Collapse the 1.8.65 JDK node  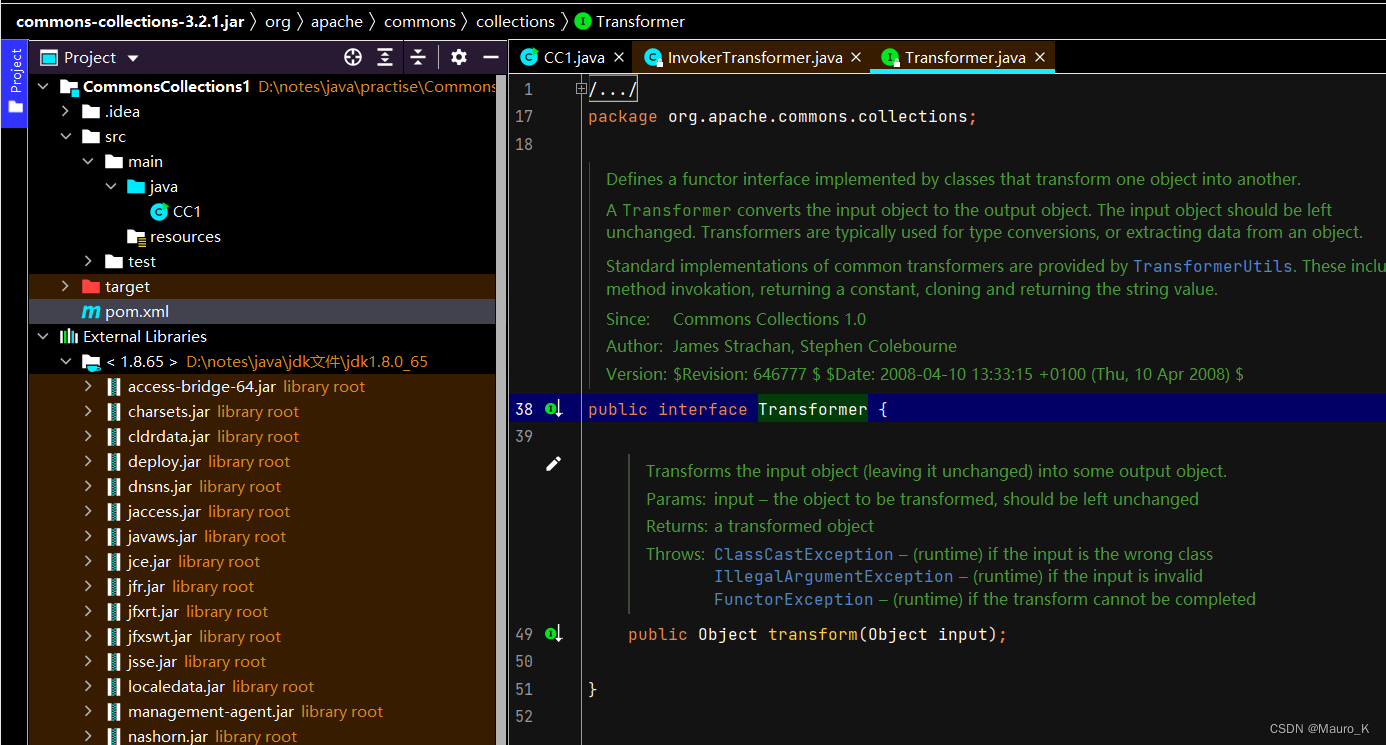click(x=65, y=362)
